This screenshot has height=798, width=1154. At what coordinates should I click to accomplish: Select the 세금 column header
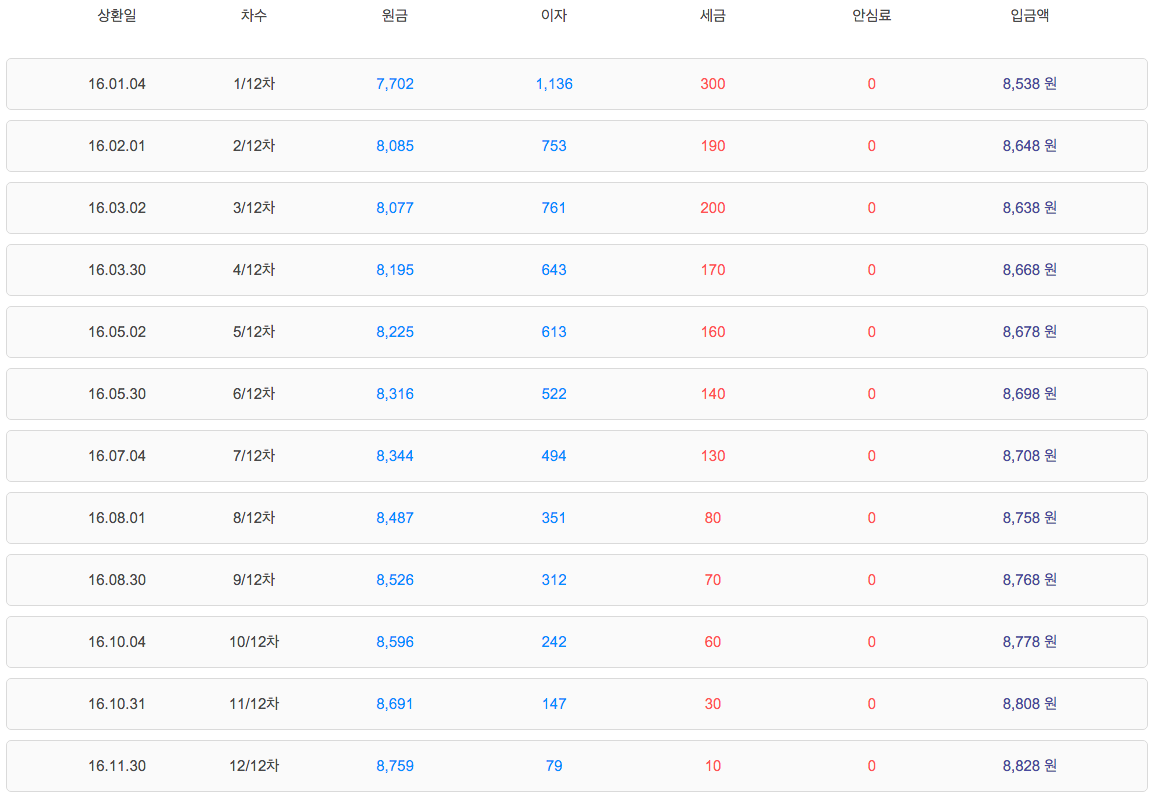(712, 16)
